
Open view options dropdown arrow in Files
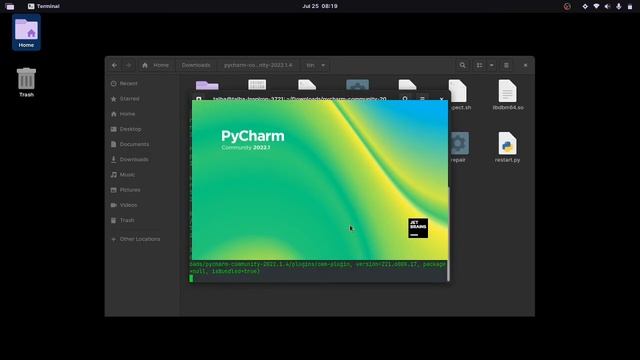point(491,65)
